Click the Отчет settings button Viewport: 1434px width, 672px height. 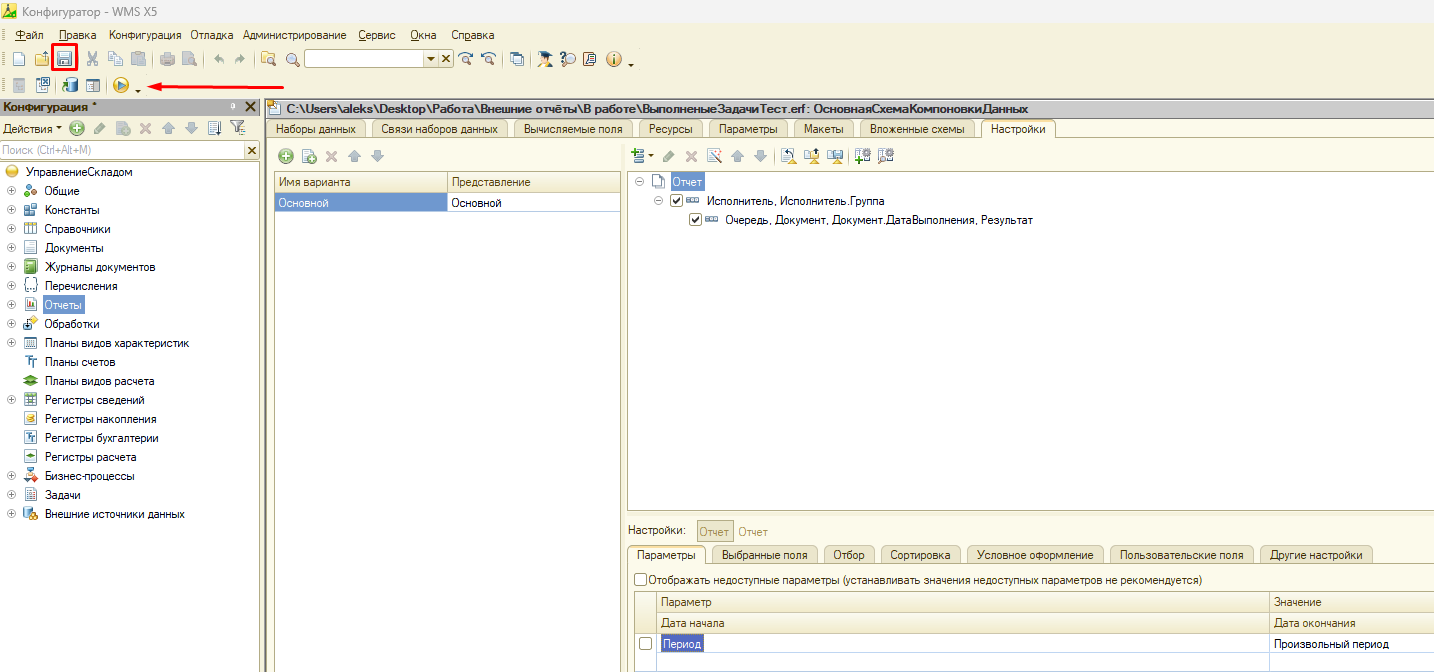click(x=714, y=532)
